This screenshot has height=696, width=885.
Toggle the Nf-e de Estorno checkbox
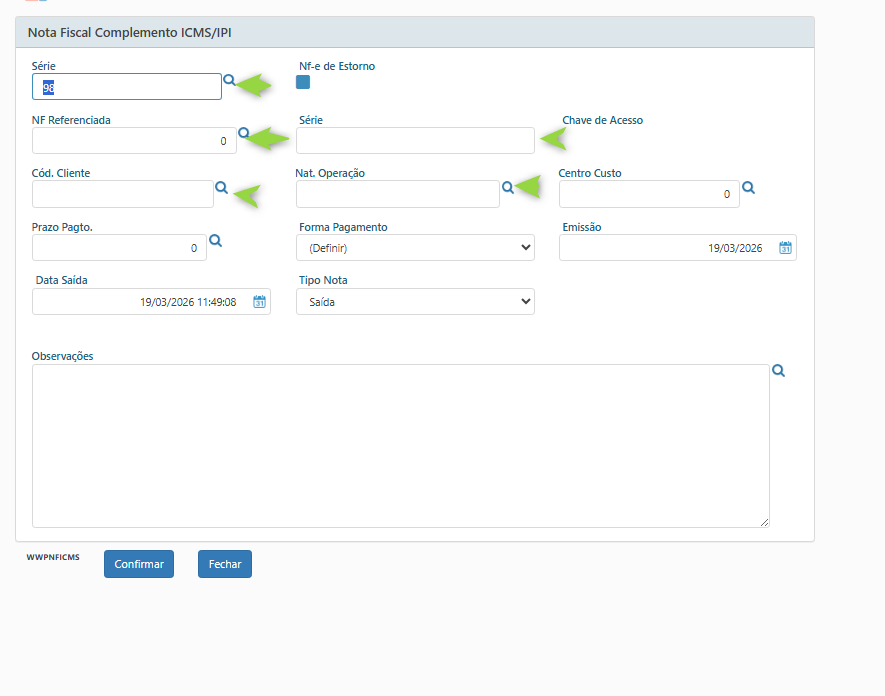click(x=303, y=83)
